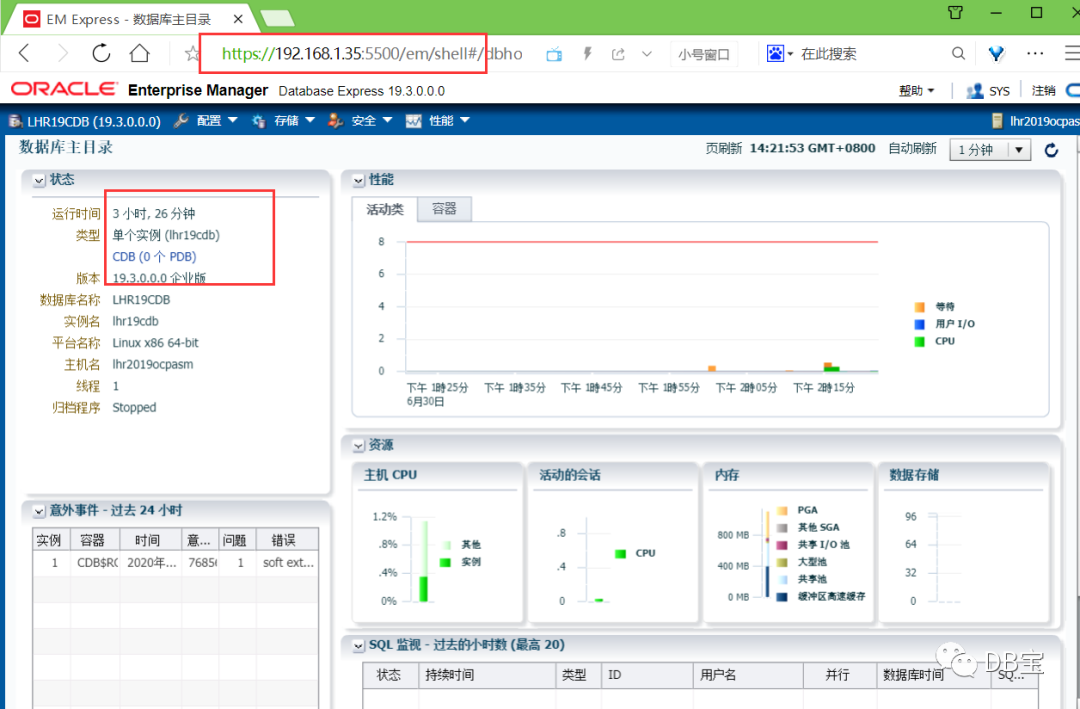This screenshot has height=709, width=1080.
Task: Click the lhr2019ocpasm host icon
Action: (997, 121)
